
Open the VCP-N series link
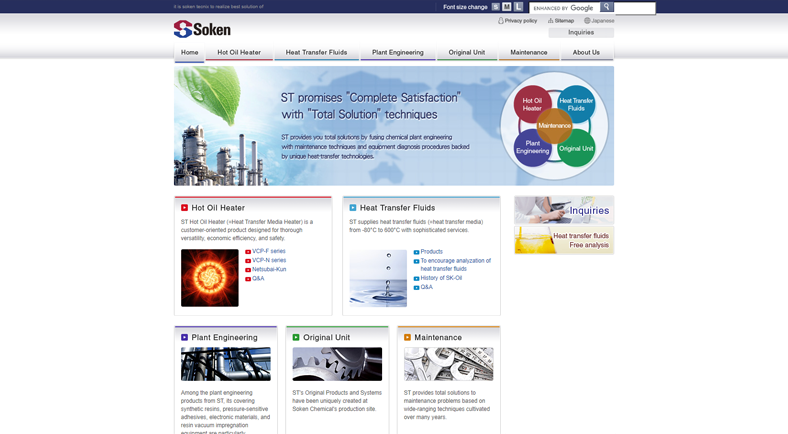point(269,260)
